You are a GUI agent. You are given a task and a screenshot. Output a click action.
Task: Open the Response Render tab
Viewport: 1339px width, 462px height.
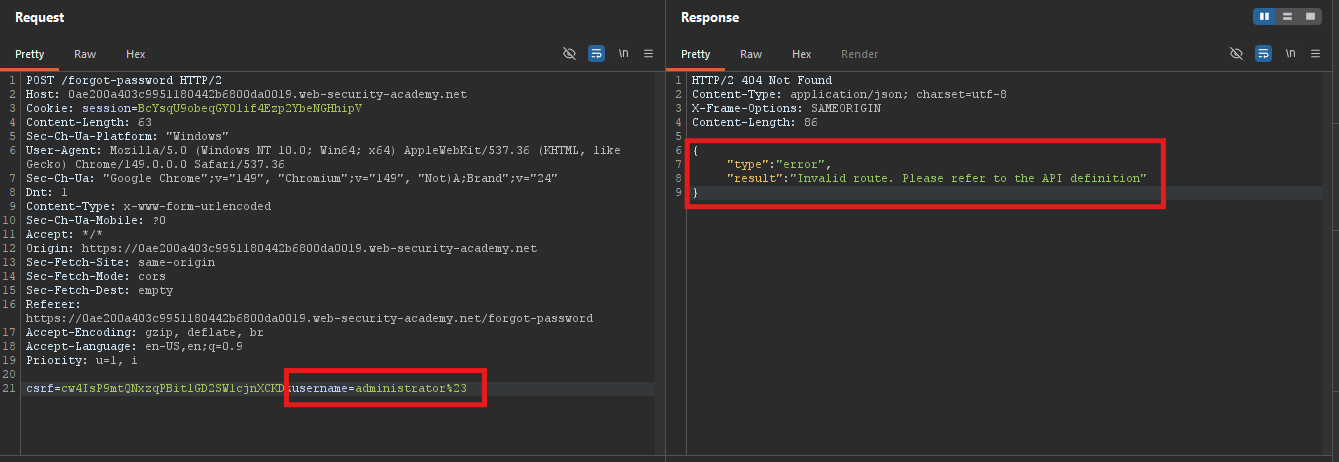(x=860, y=54)
